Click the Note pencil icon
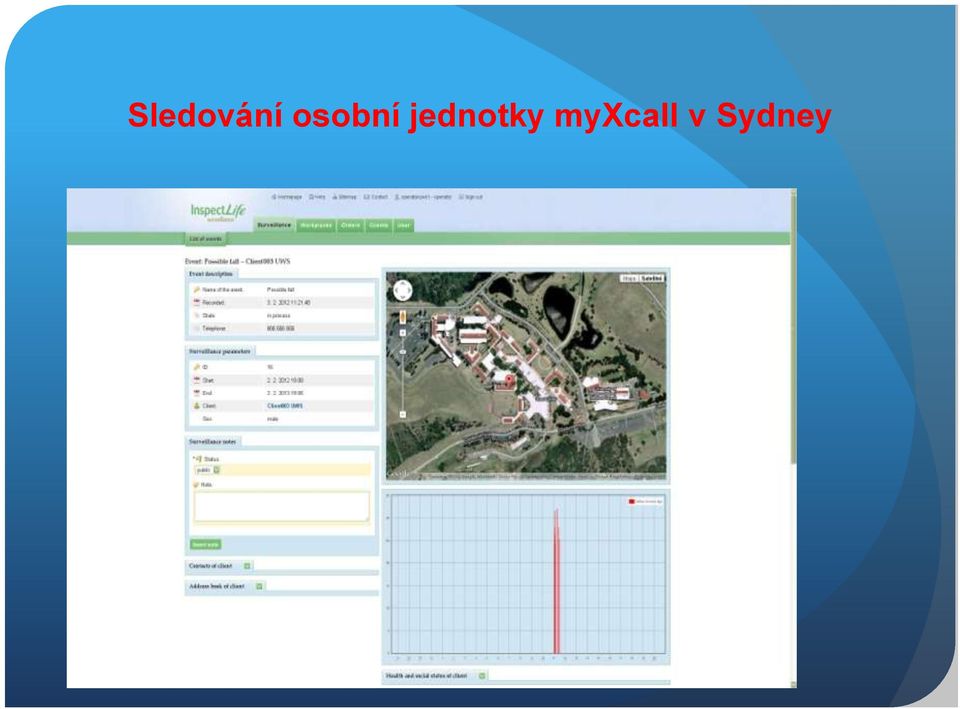The image size is (960, 709). (197, 485)
